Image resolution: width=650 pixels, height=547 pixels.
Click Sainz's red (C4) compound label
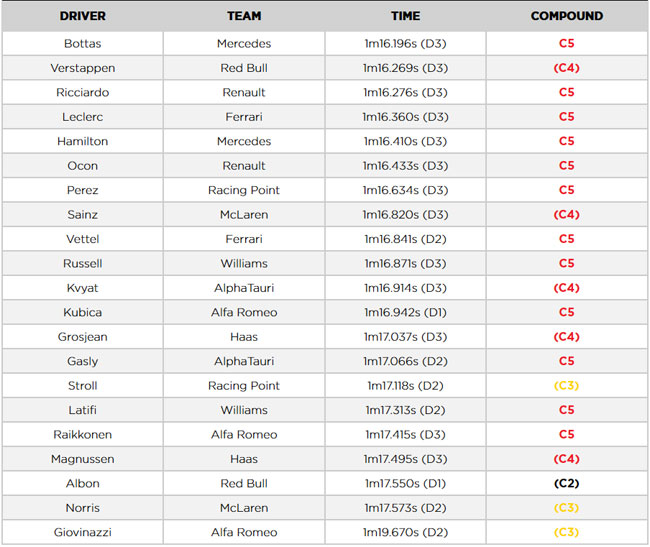pos(567,215)
